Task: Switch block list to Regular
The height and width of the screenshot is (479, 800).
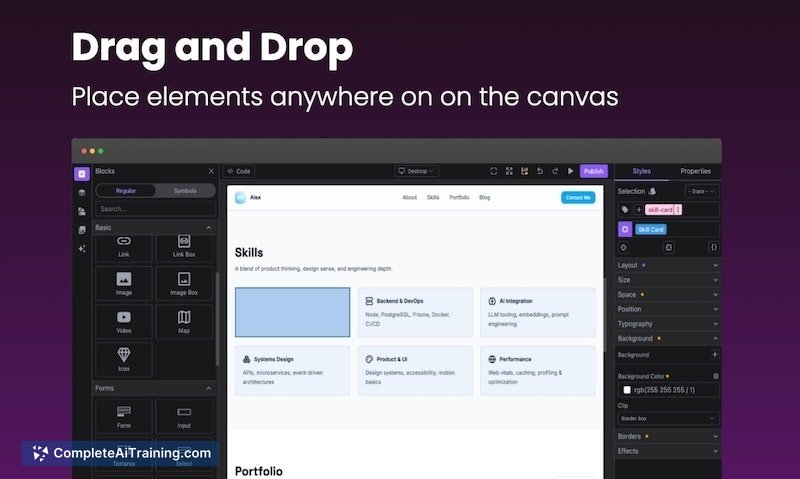Action: click(126, 190)
